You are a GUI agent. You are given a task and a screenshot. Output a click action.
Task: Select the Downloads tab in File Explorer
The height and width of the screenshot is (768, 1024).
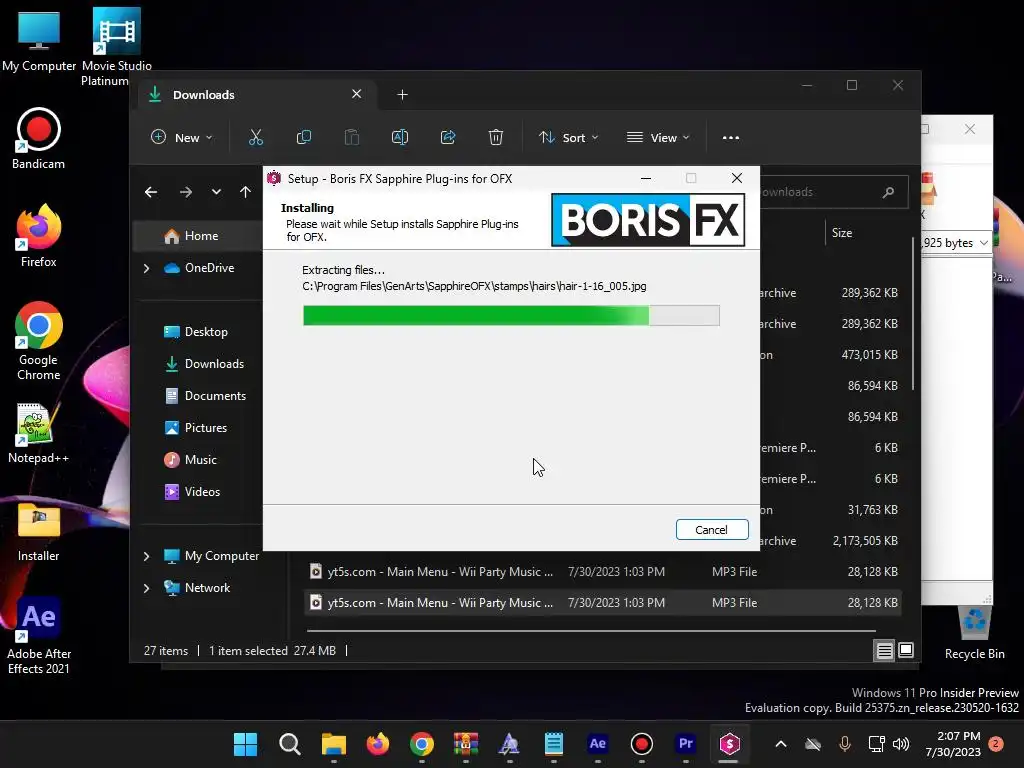[x=255, y=95]
